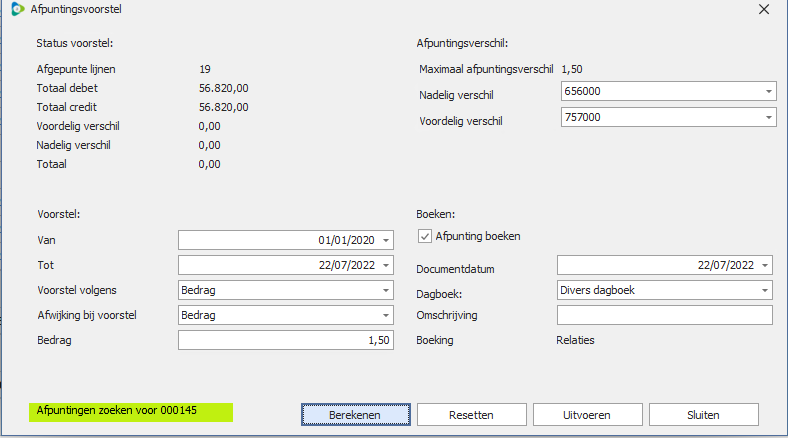Click the Voorstel section heading

coord(59,214)
